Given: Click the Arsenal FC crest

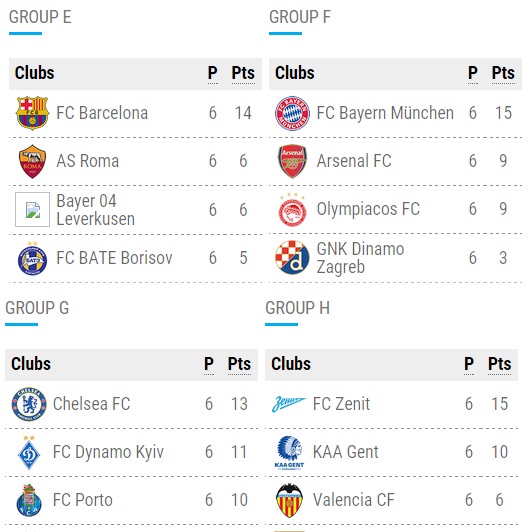Looking at the screenshot, I should 292,161.
